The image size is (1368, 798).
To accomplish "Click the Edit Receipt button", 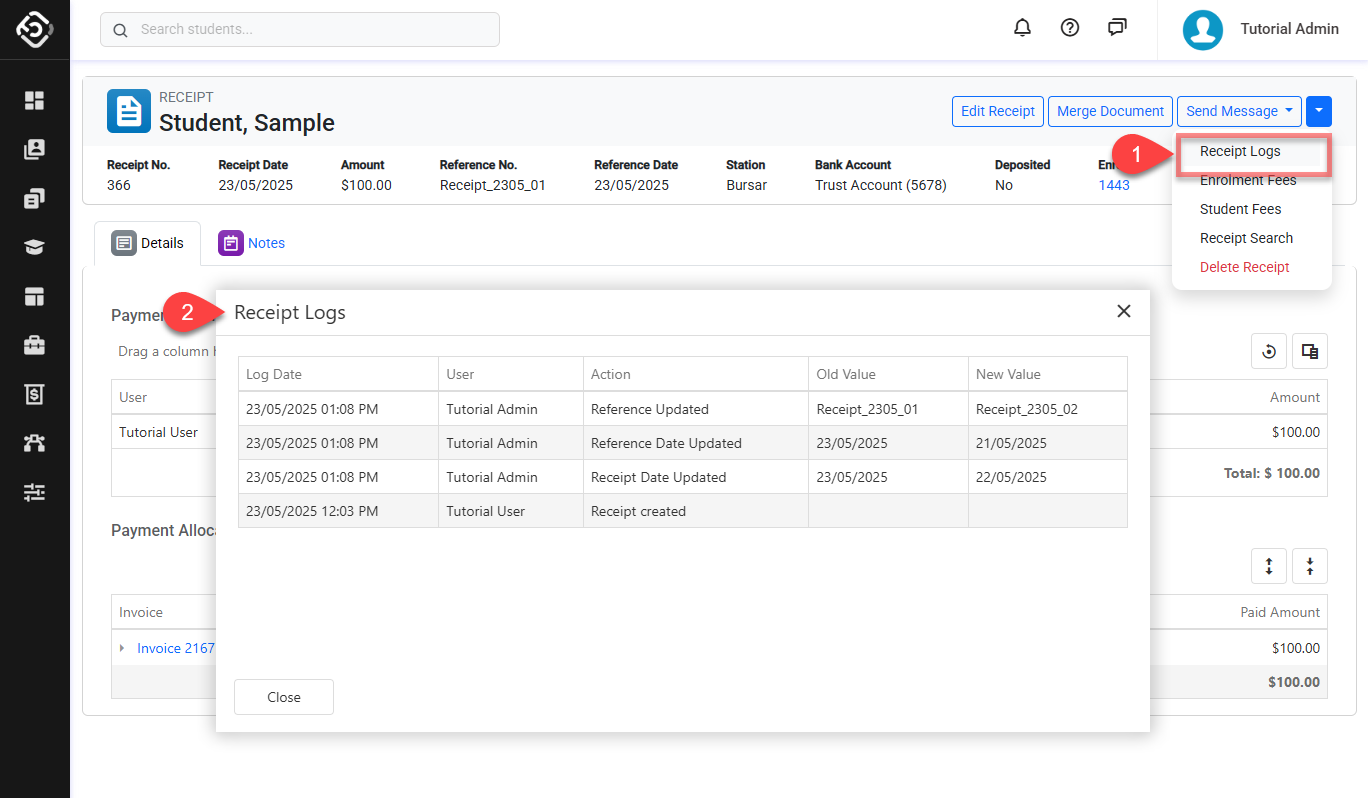I will tap(997, 111).
